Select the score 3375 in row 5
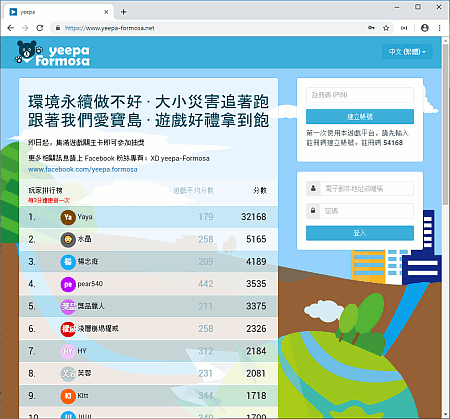 coord(256,306)
